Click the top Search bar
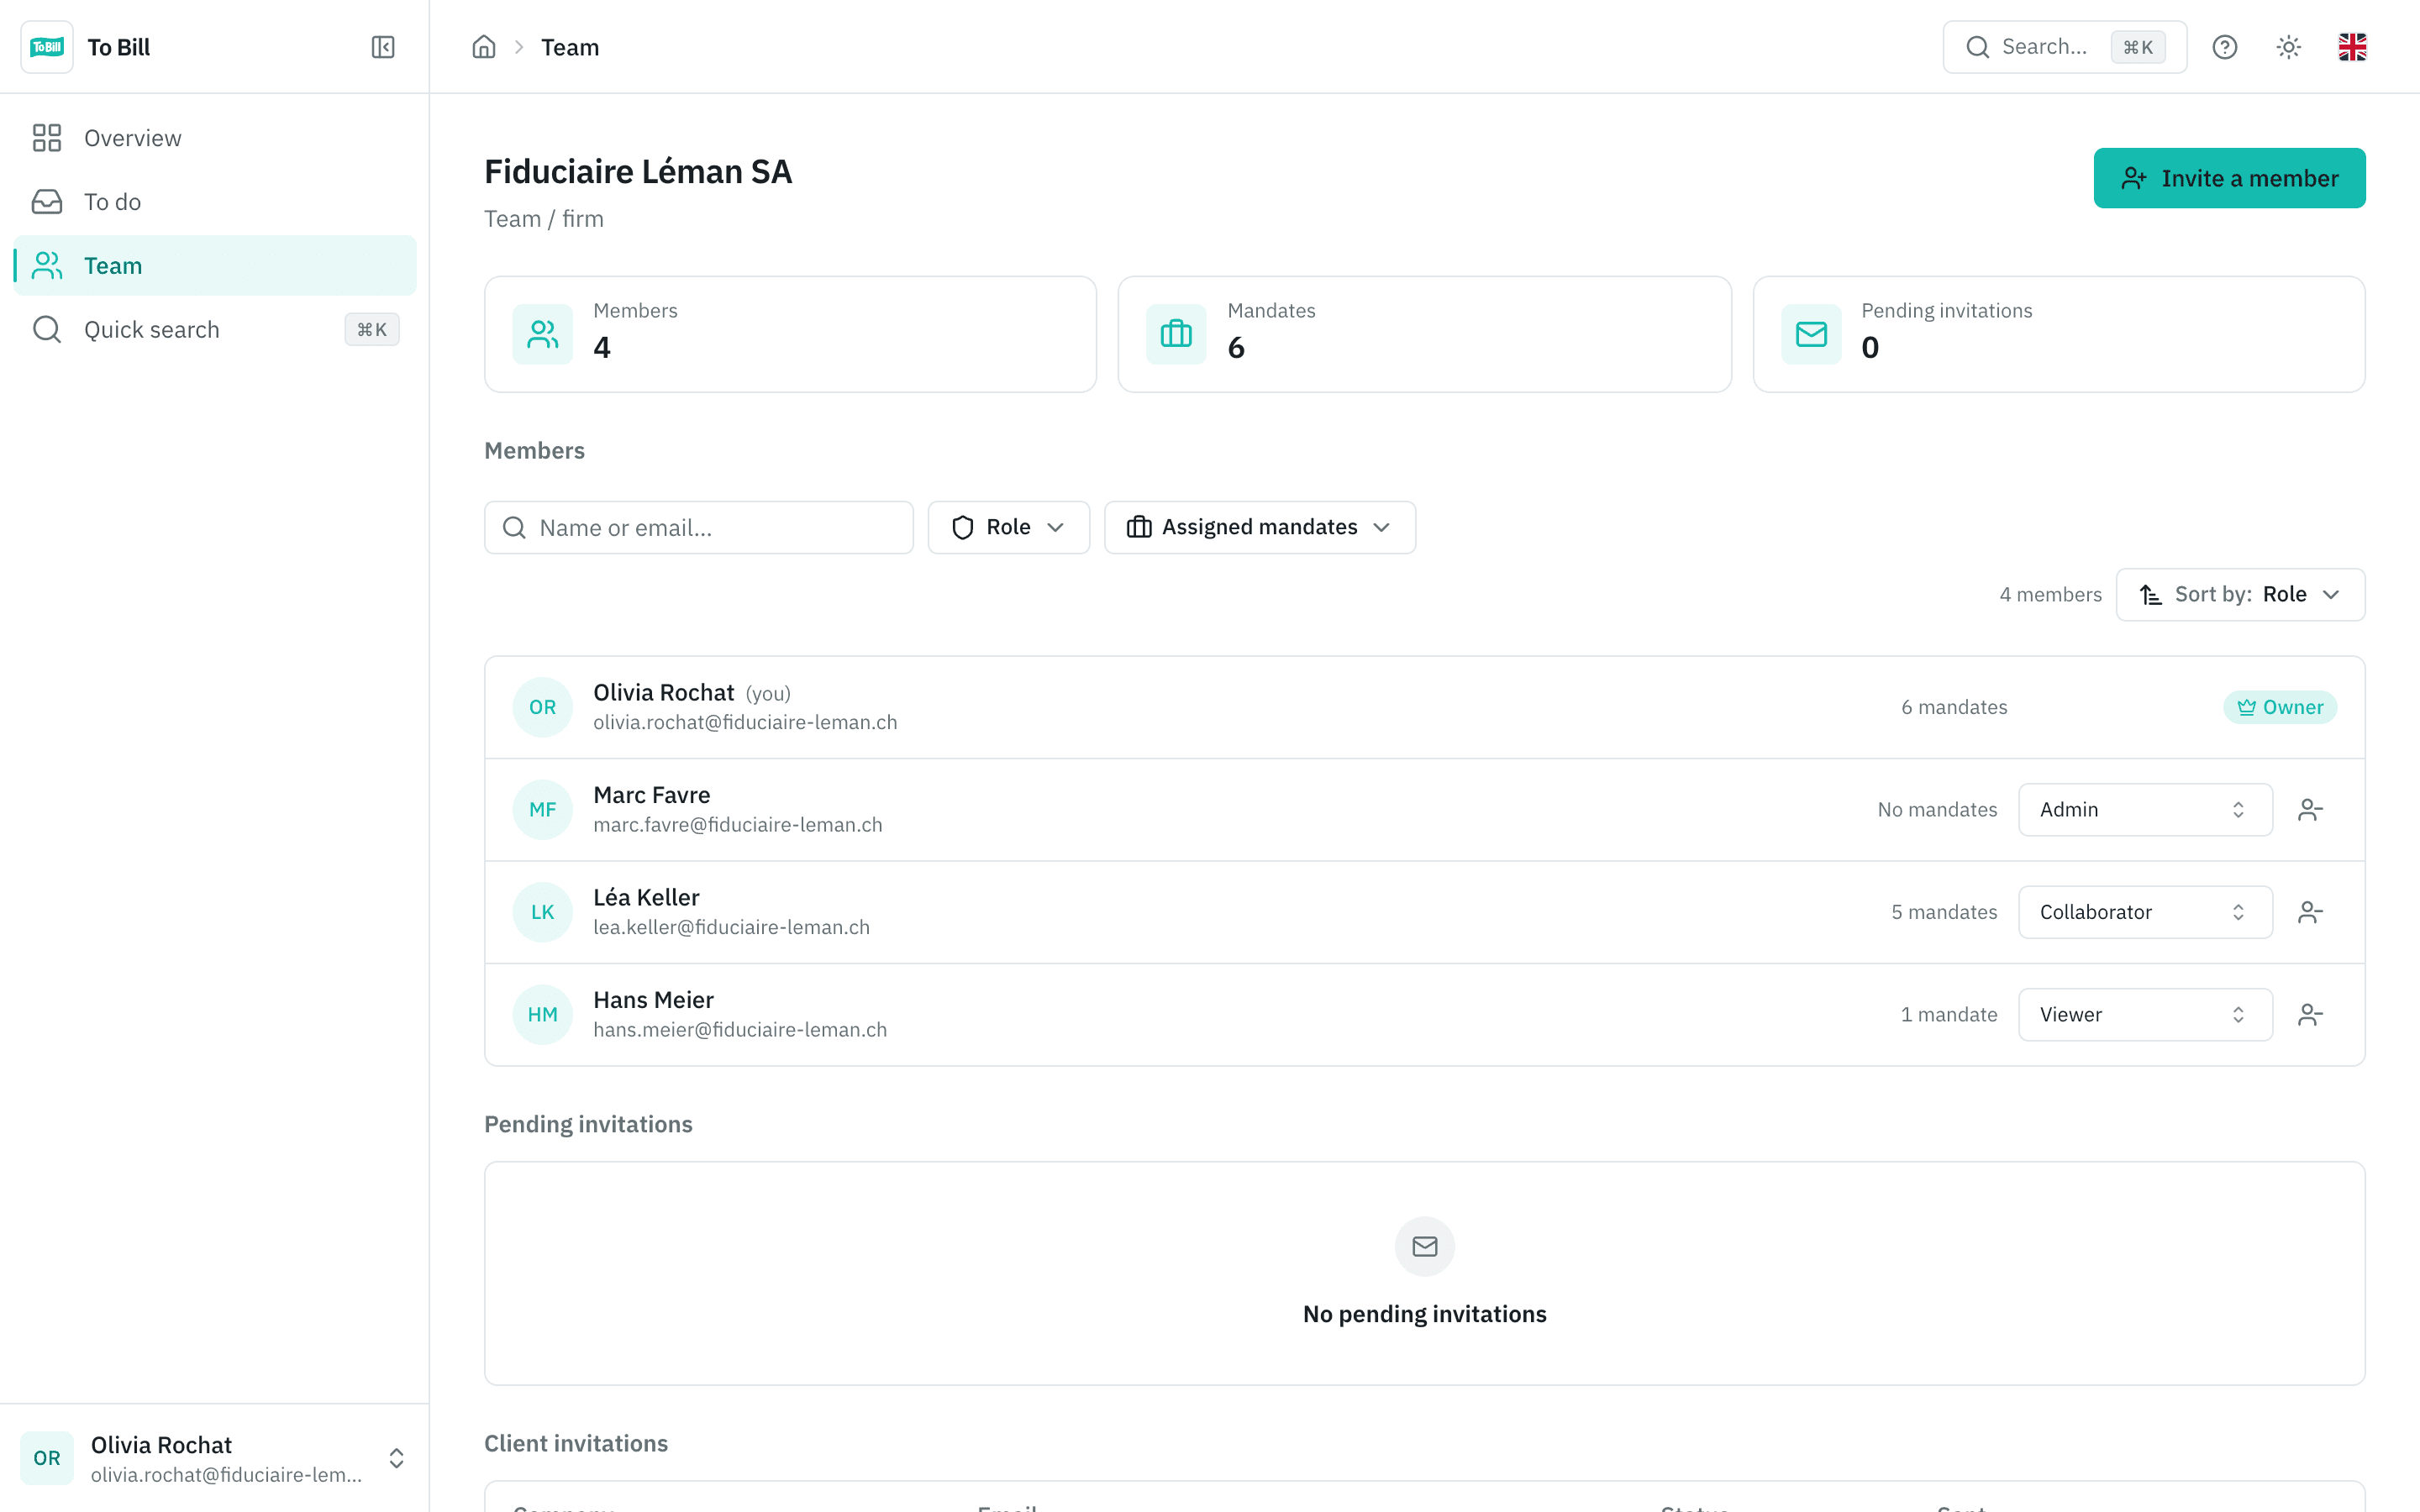The height and width of the screenshot is (1512, 2420). tap(2064, 47)
